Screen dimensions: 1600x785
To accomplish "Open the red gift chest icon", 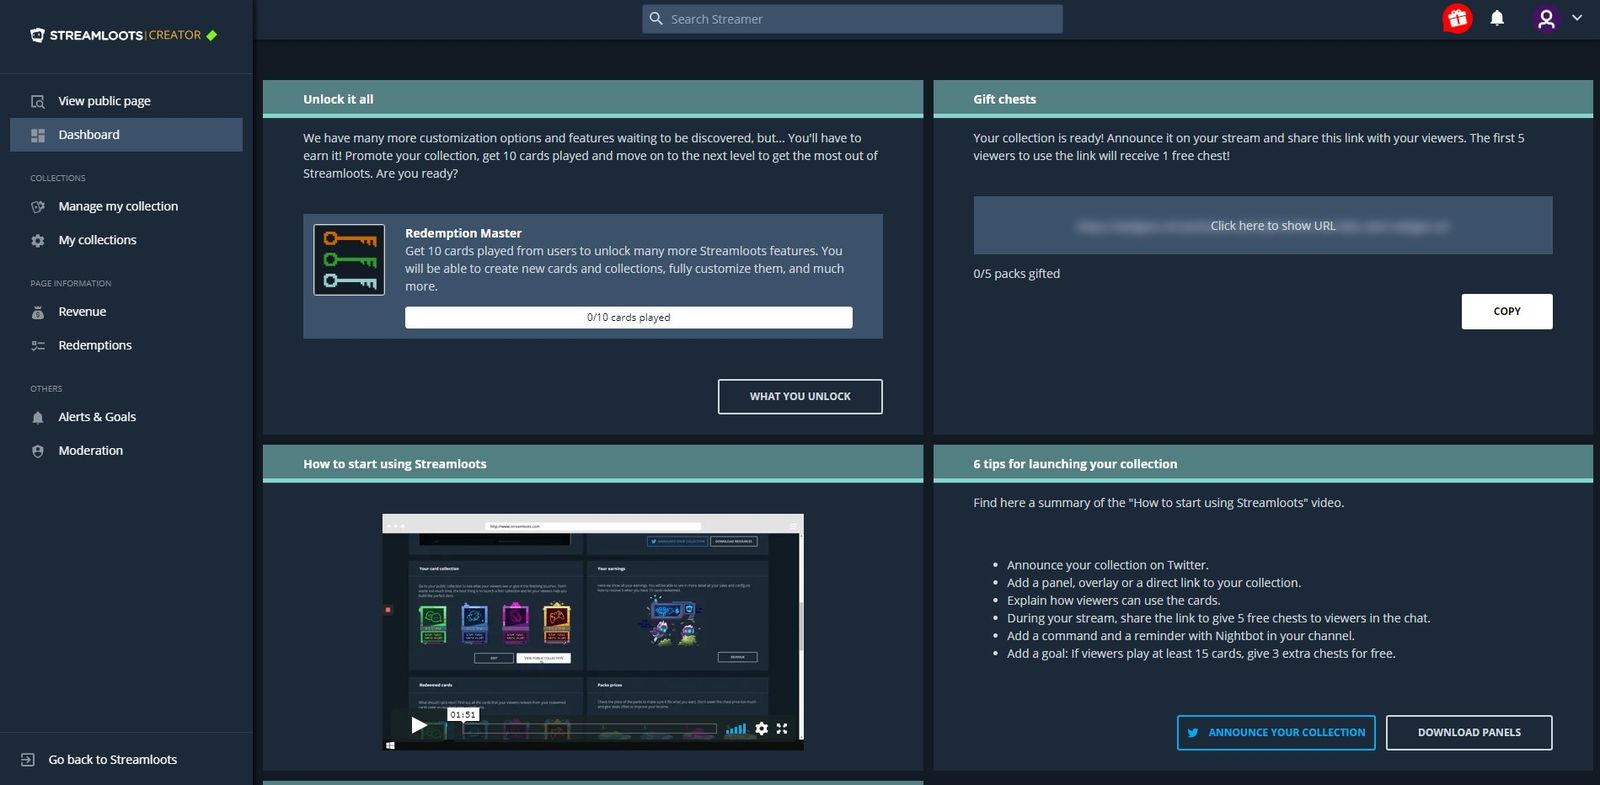I will click(x=1457, y=18).
